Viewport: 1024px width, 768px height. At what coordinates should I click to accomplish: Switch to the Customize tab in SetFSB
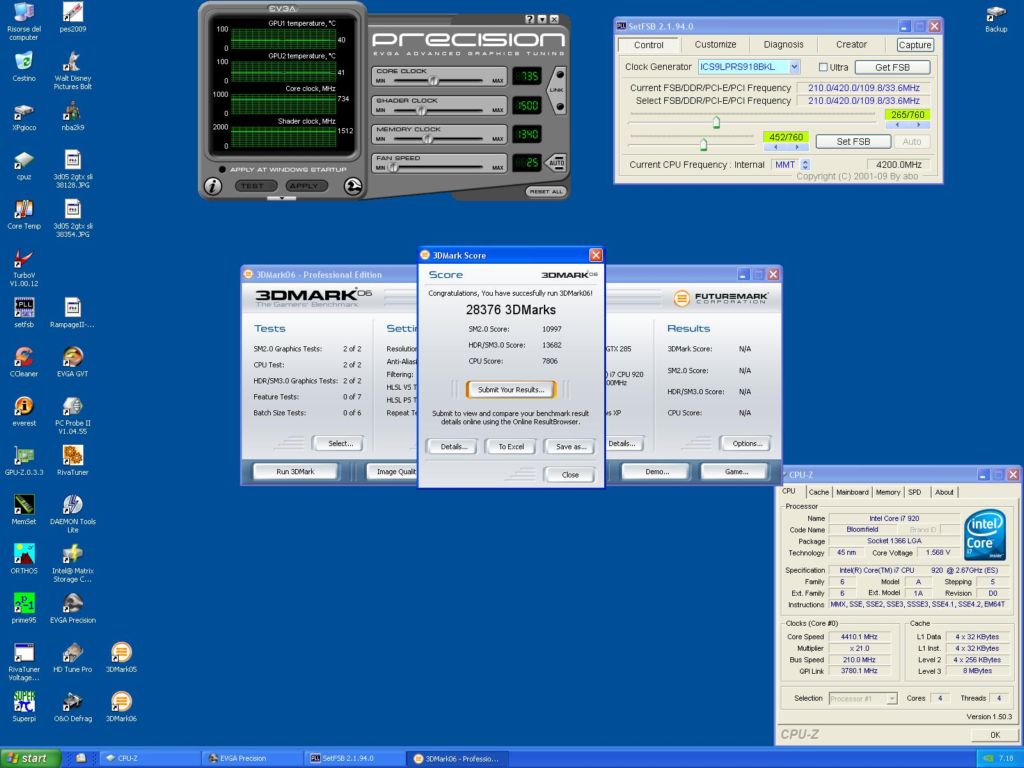(x=715, y=44)
